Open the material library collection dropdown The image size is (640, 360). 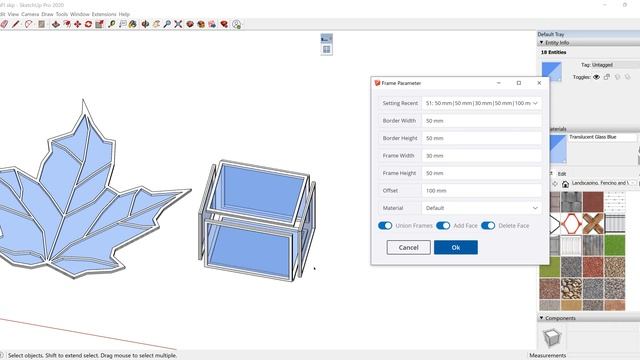(x=603, y=183)
